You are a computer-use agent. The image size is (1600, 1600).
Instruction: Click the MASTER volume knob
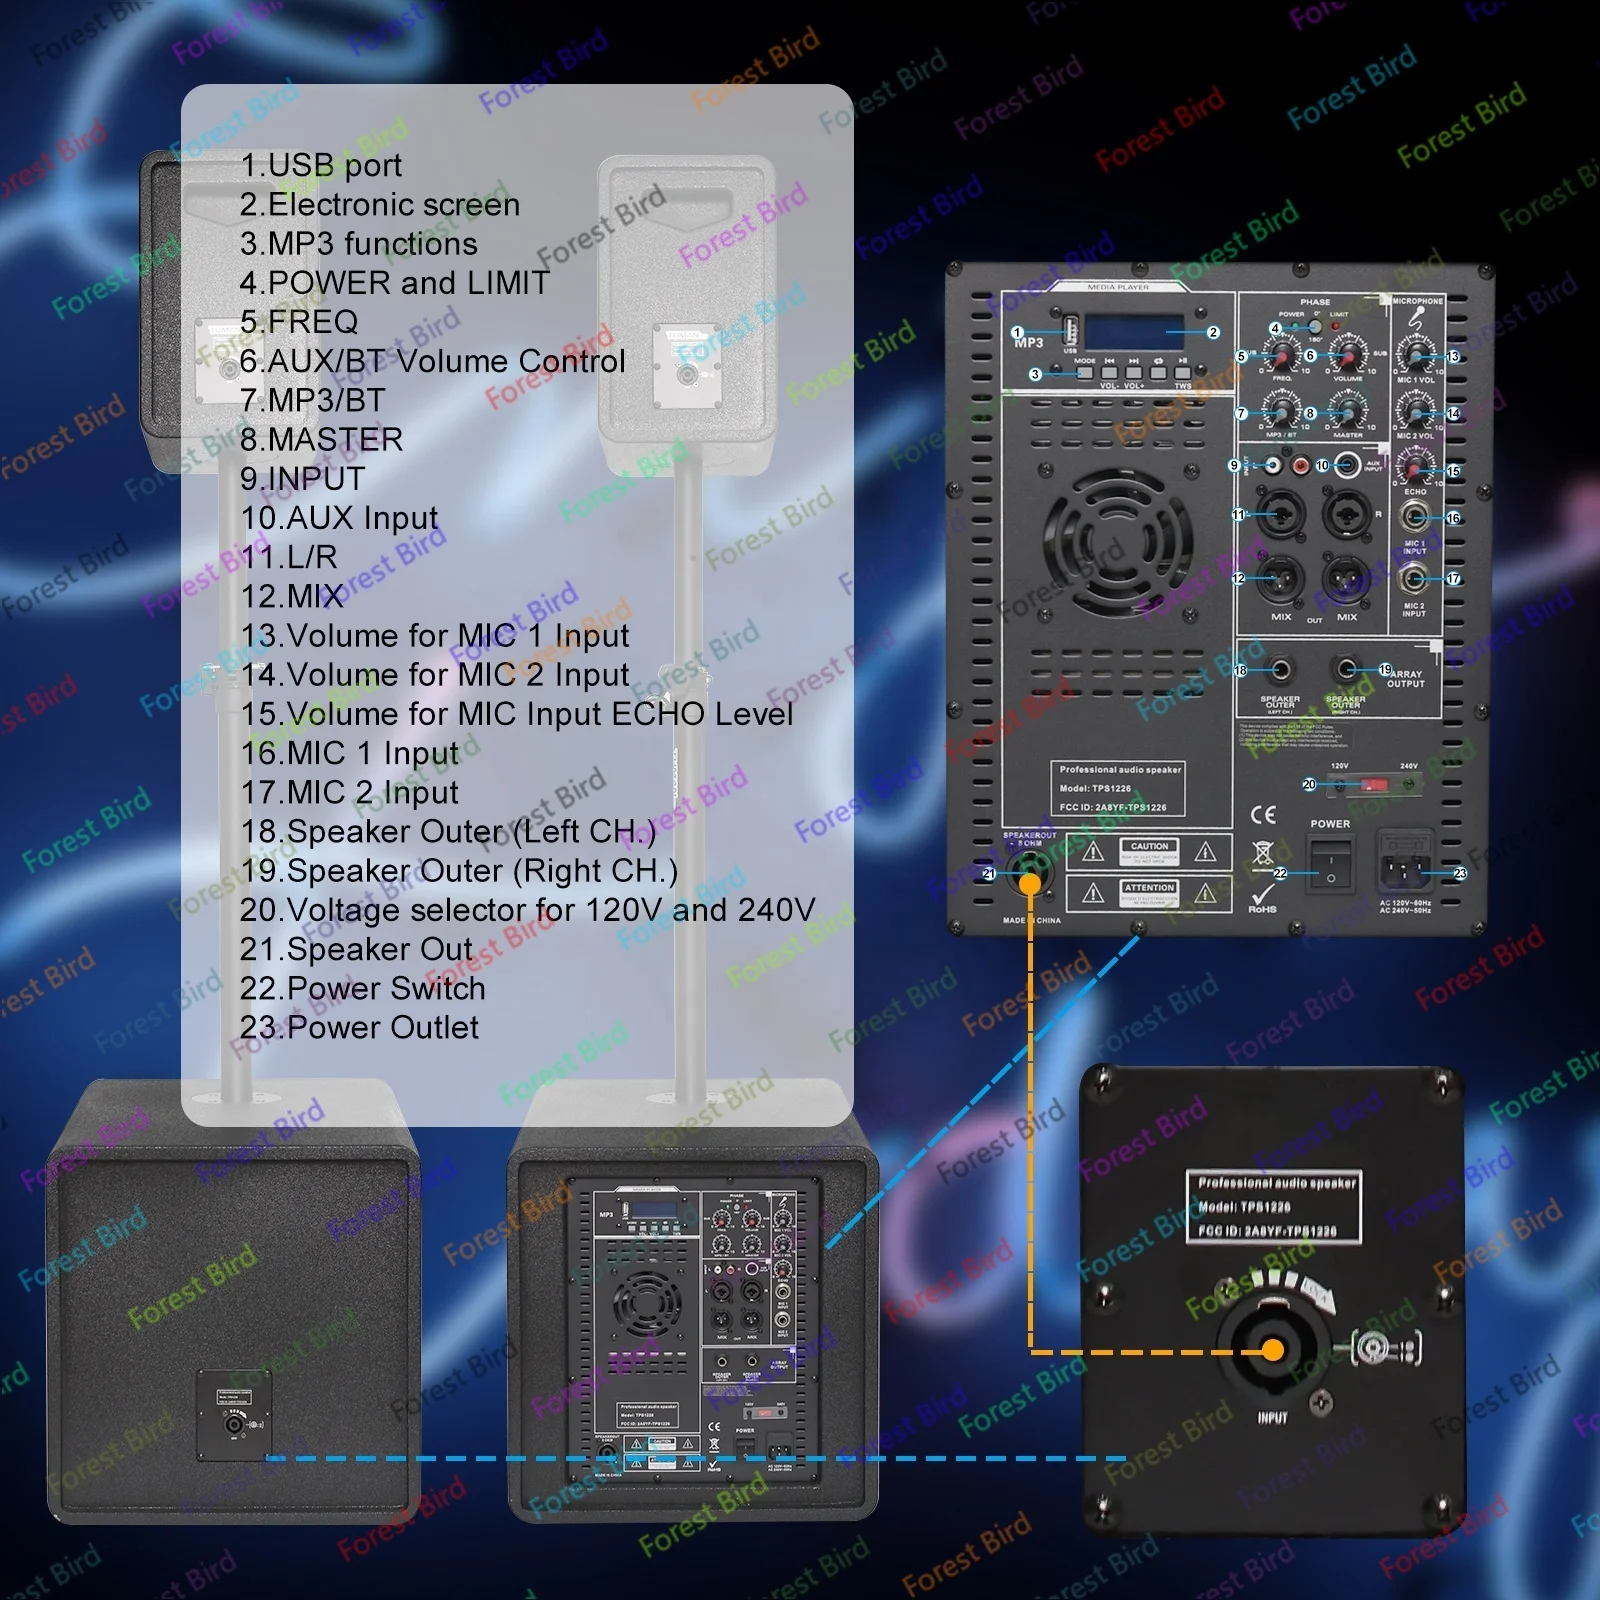pyautogui.click(x=1348, y=411)
